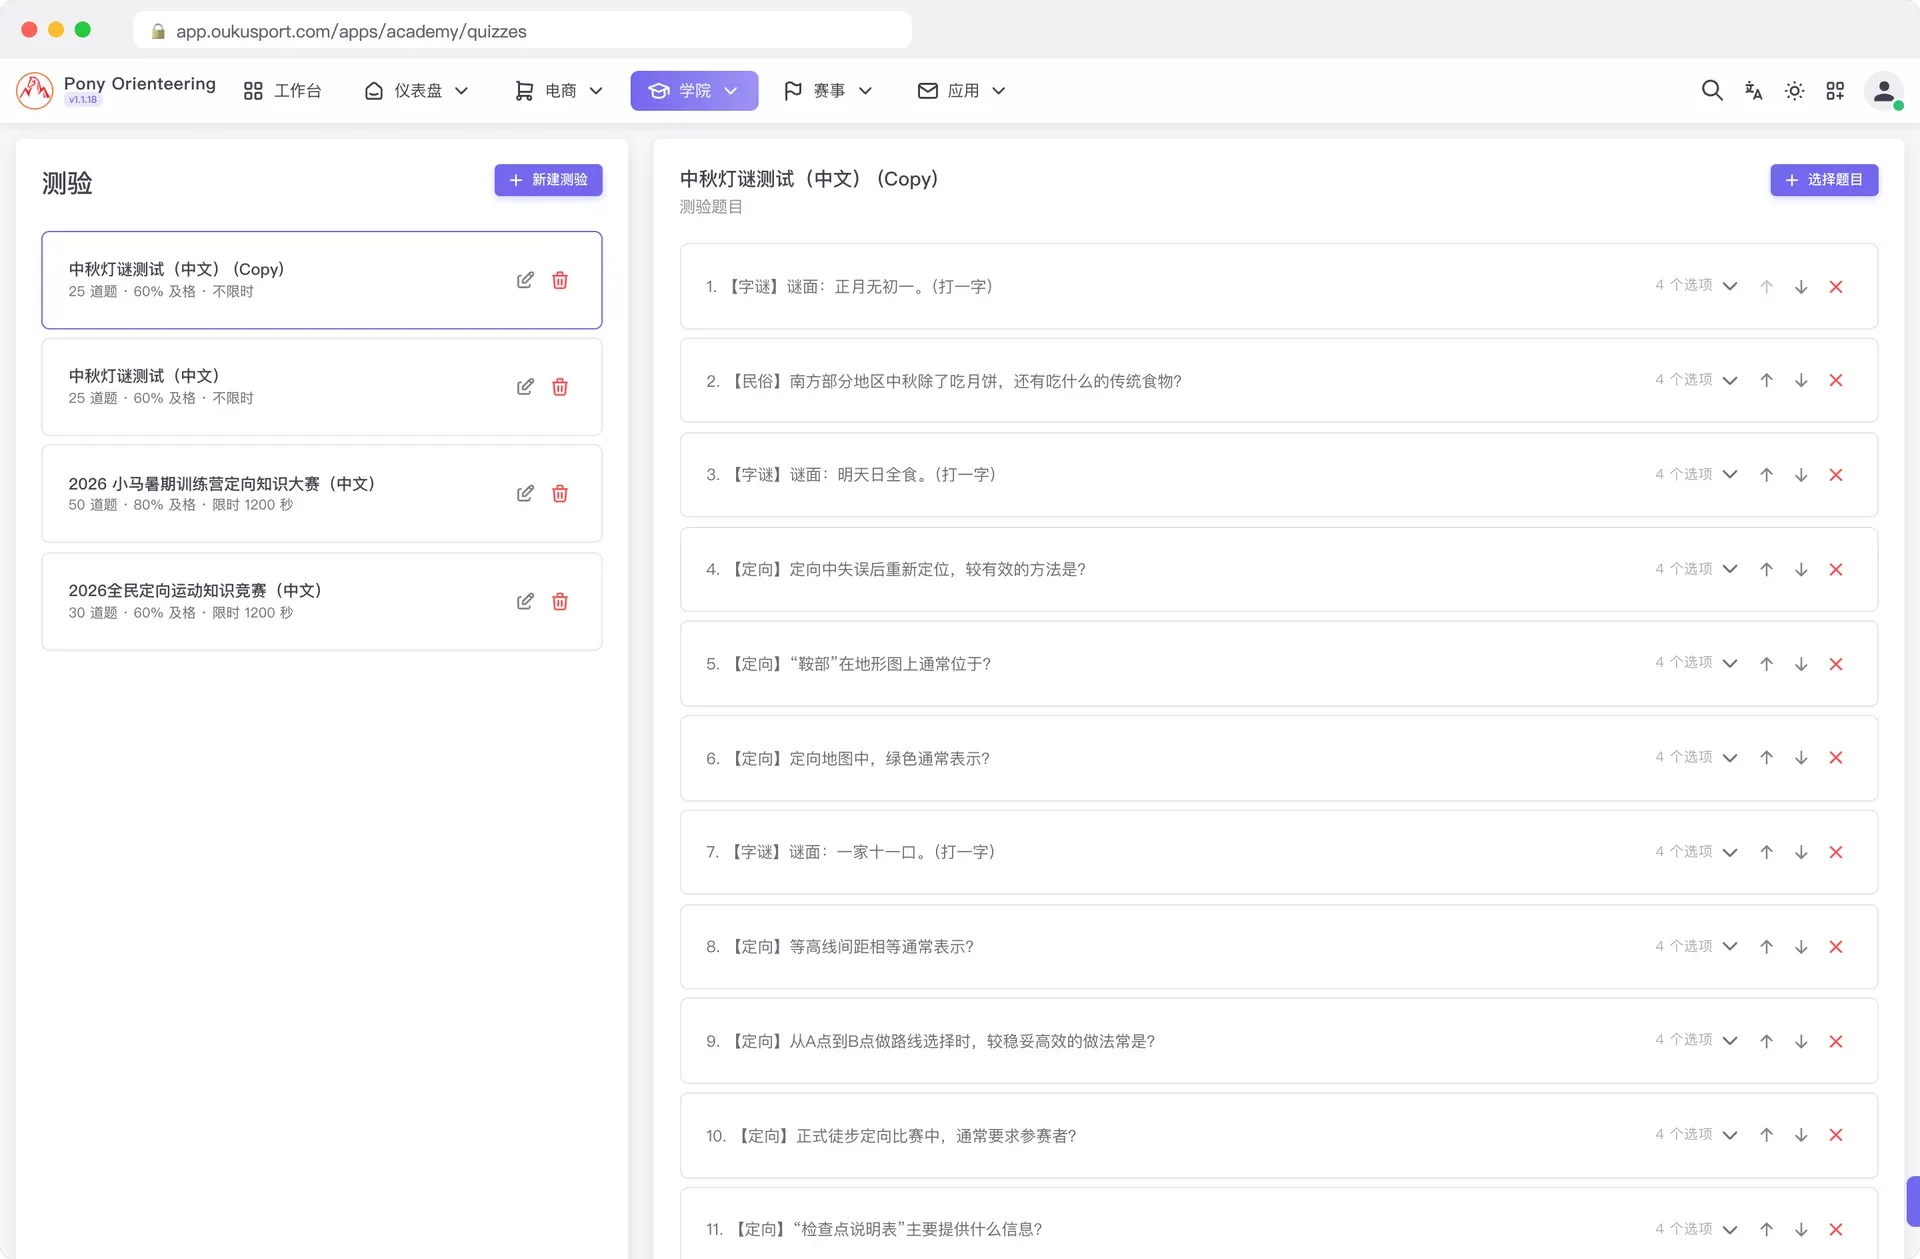Expand options of question 4 重新定位

click(x=1730, y=569)
